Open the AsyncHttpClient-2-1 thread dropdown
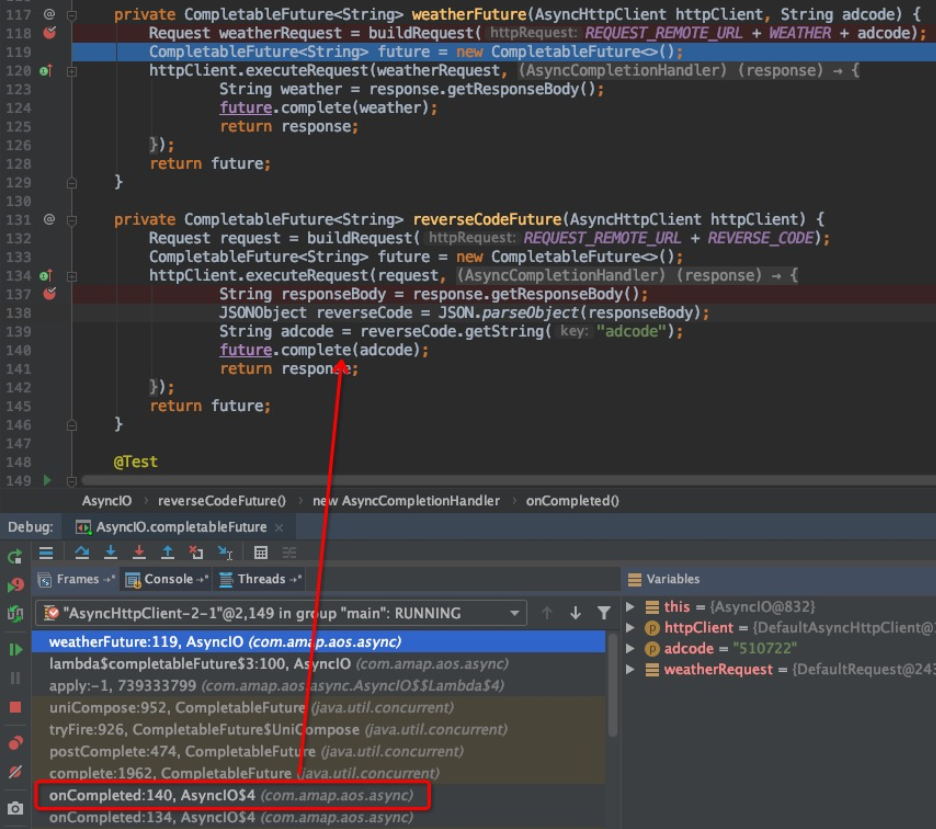The image size is (936, 829). coord(515,613)
